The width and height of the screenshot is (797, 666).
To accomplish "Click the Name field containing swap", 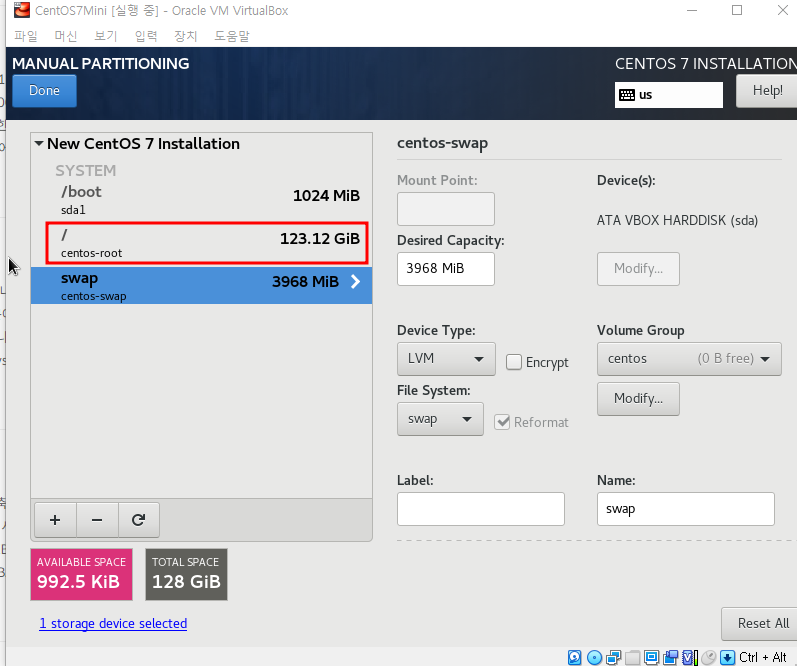I will point(686,508).
